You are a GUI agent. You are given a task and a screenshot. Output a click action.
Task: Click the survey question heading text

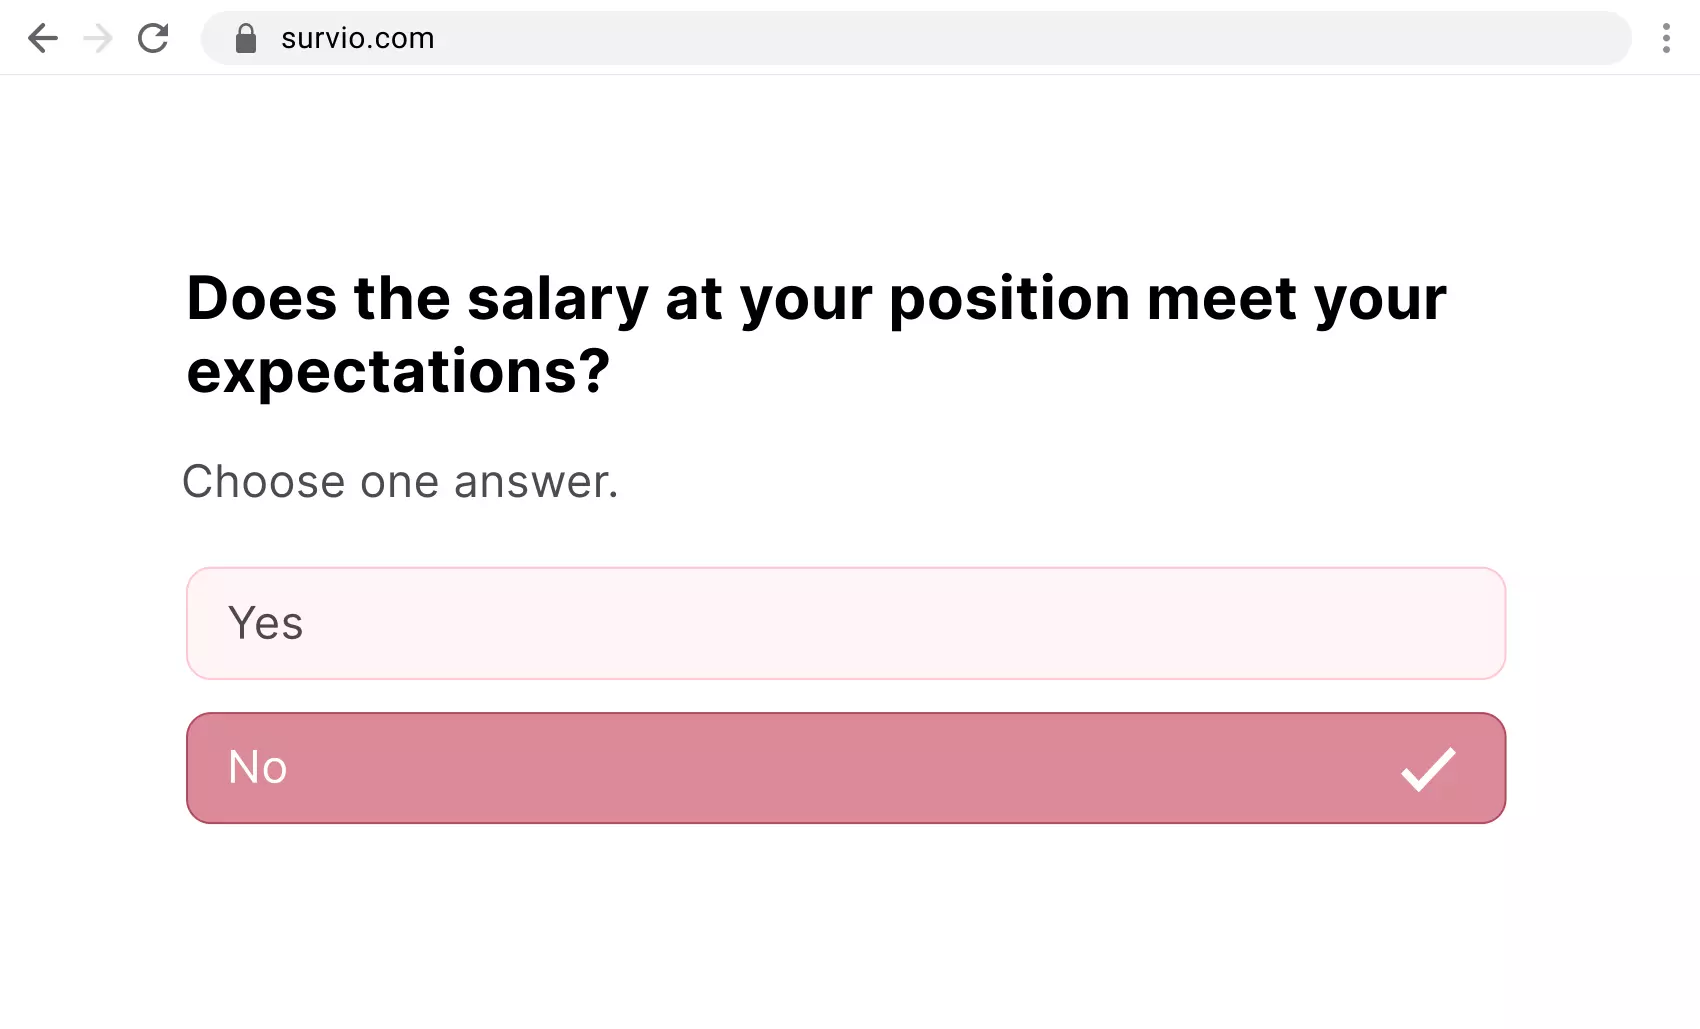pos(815,335)
